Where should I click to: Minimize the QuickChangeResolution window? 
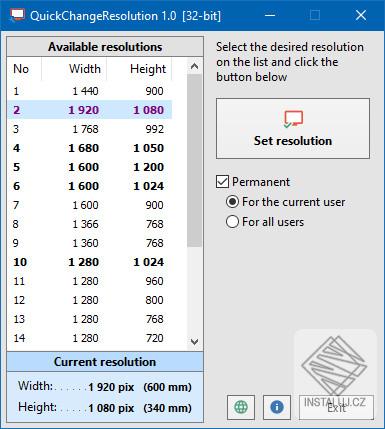click(270, 15)
